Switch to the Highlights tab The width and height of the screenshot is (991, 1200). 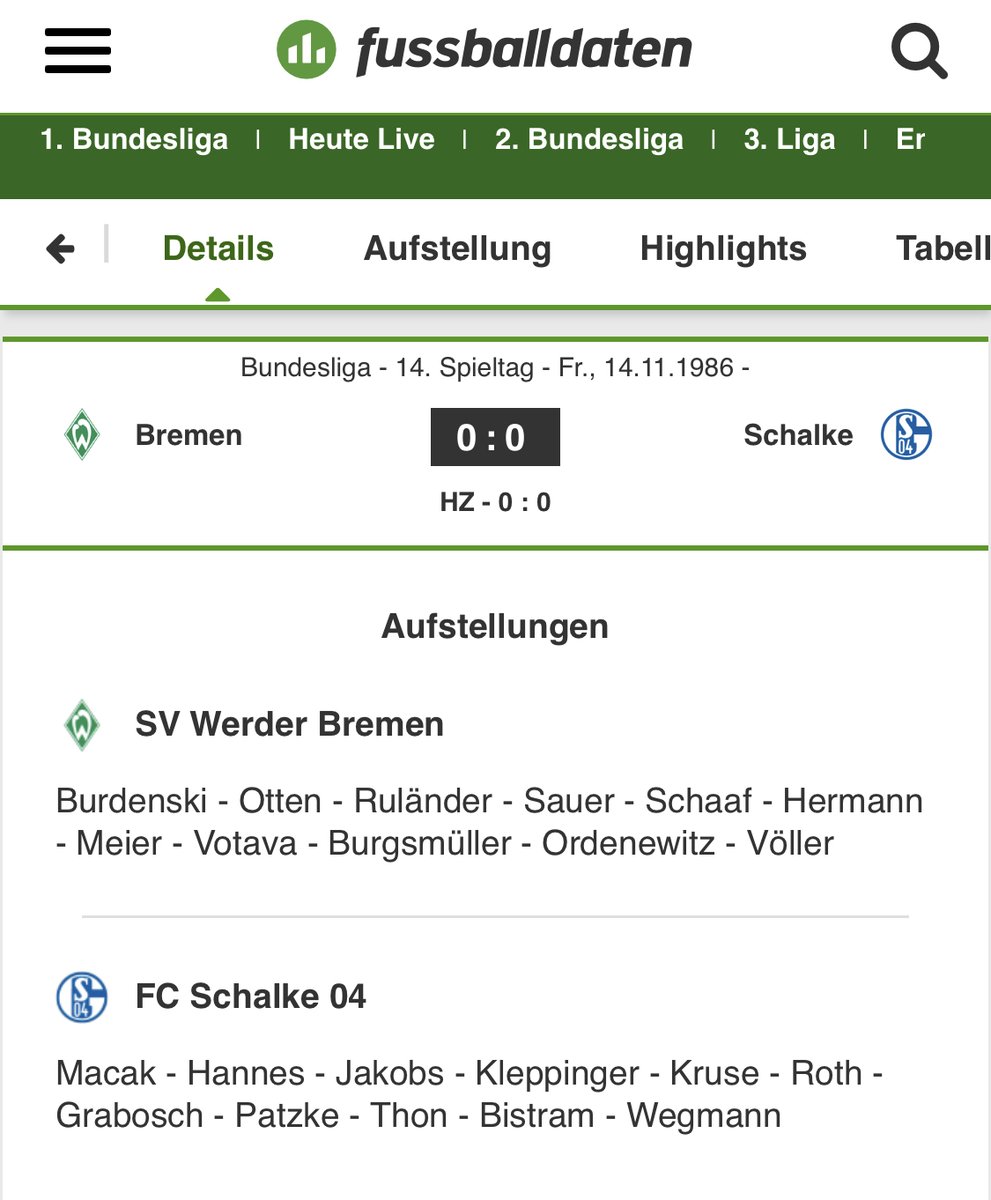pos(723,248)
